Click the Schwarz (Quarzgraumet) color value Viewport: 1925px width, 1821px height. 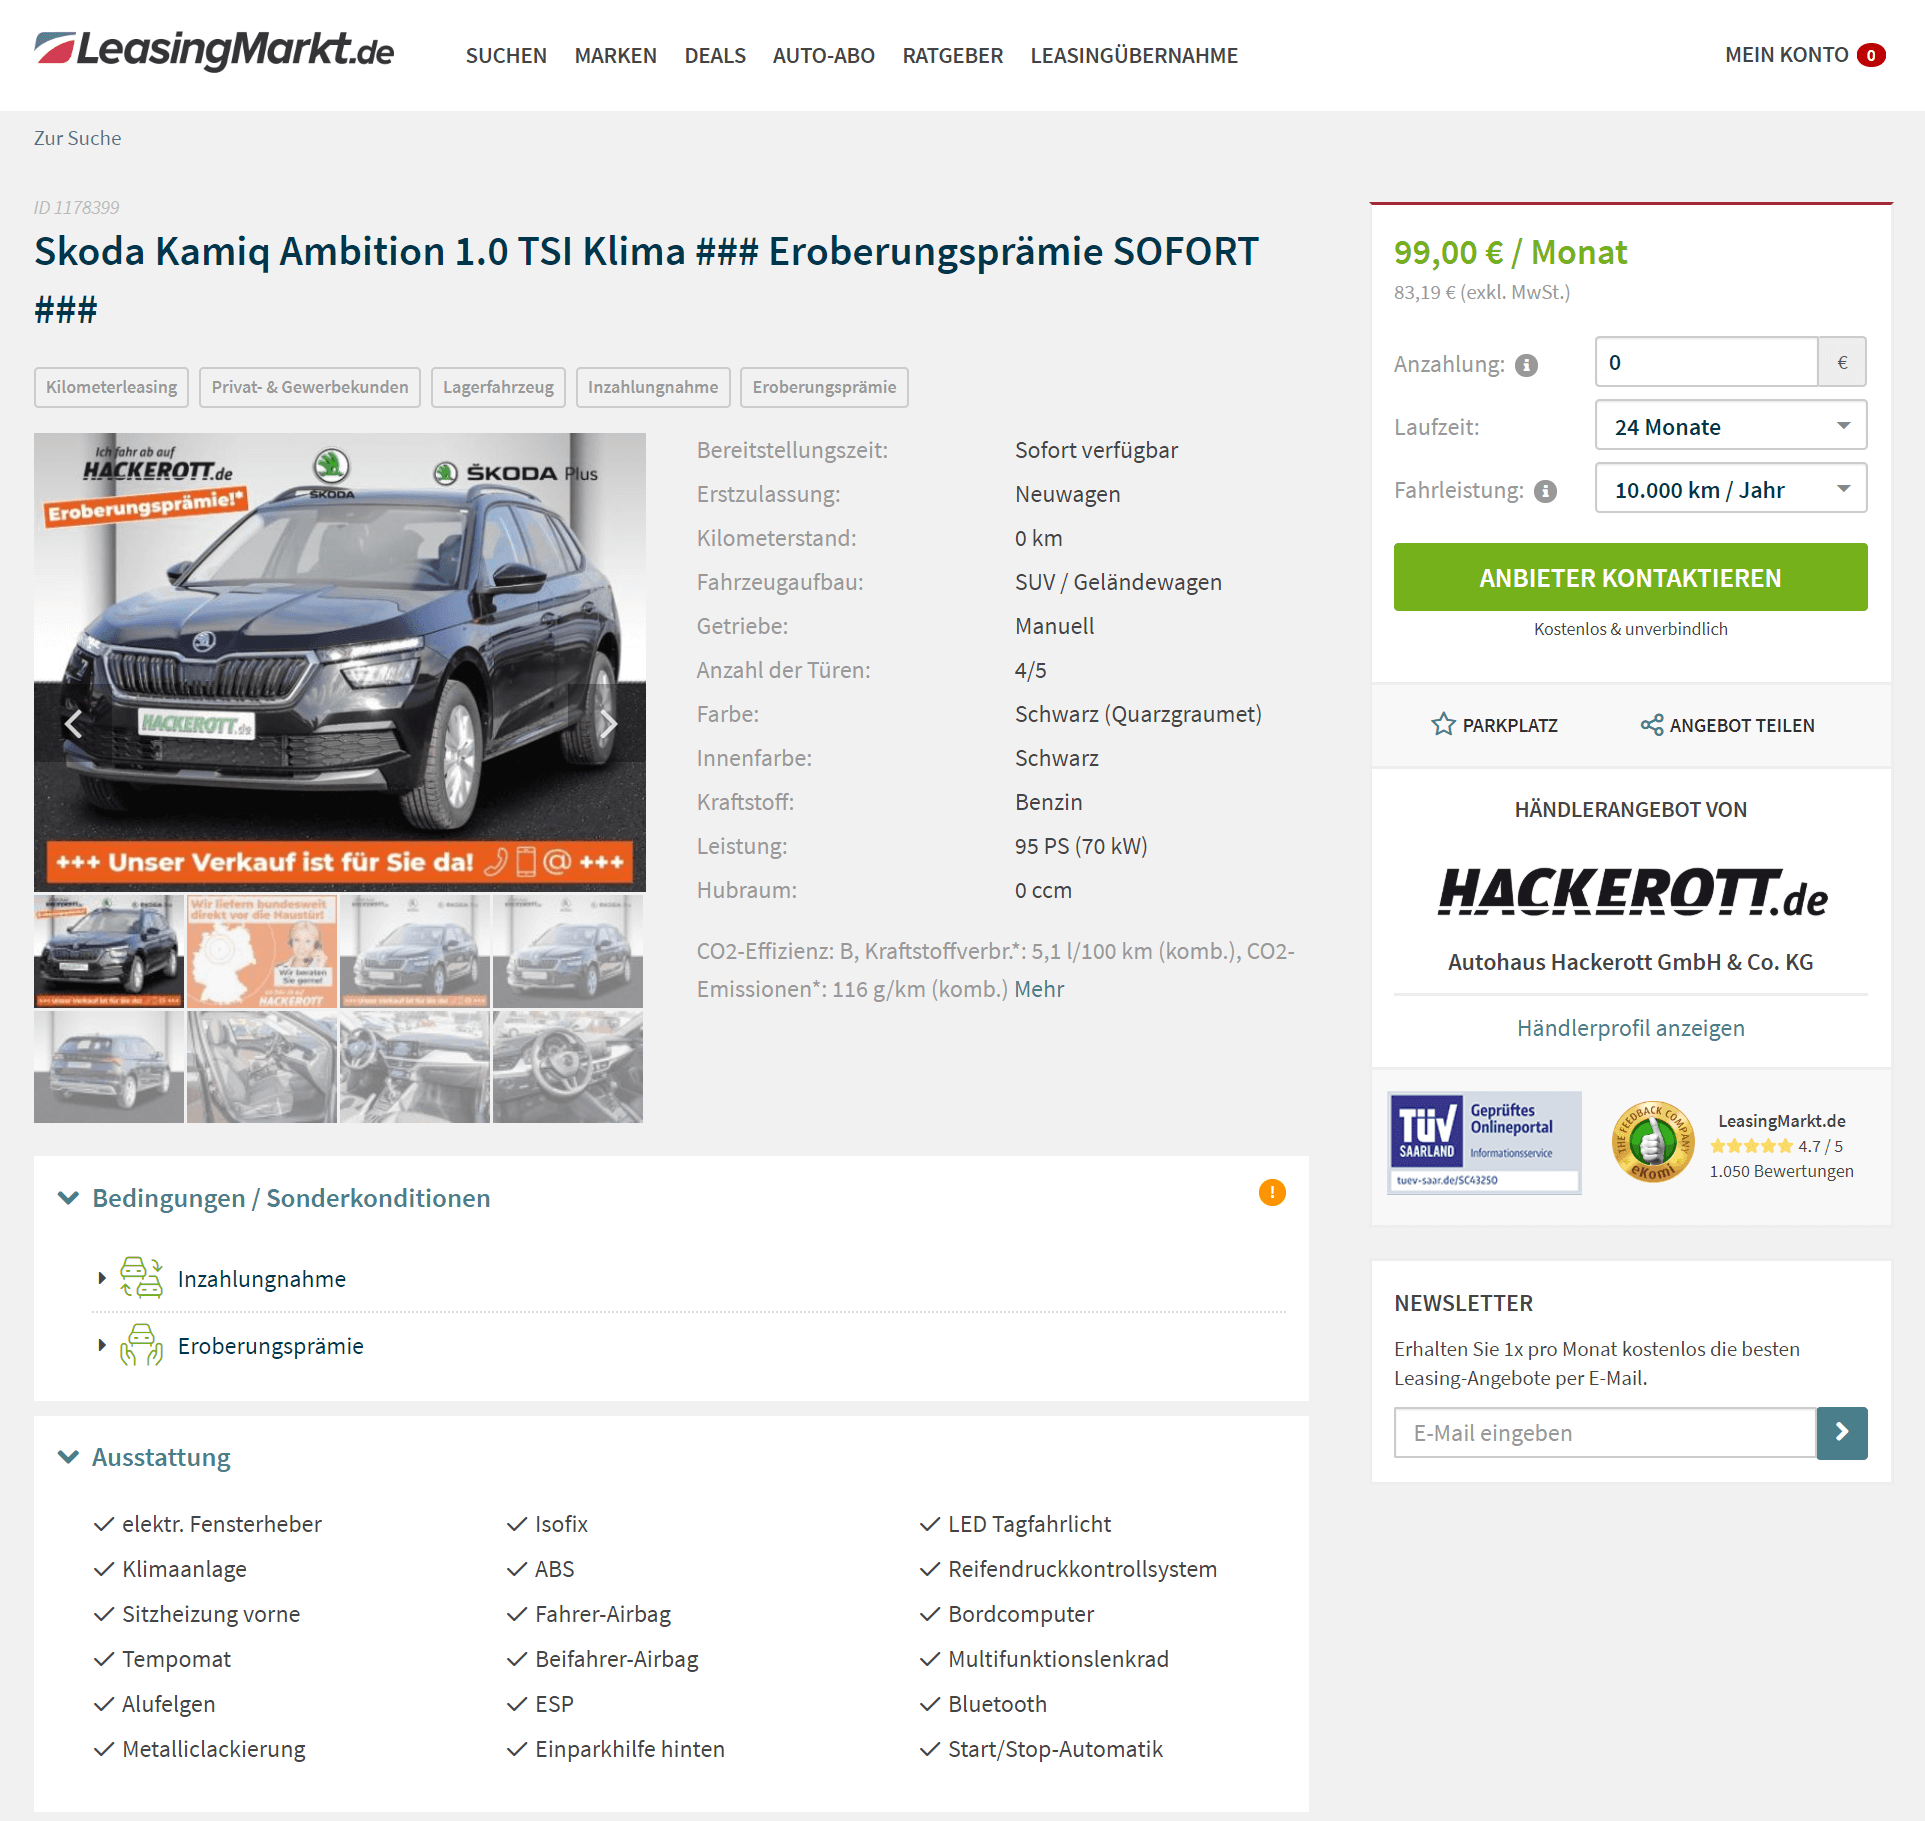[x=1138, y=714]
